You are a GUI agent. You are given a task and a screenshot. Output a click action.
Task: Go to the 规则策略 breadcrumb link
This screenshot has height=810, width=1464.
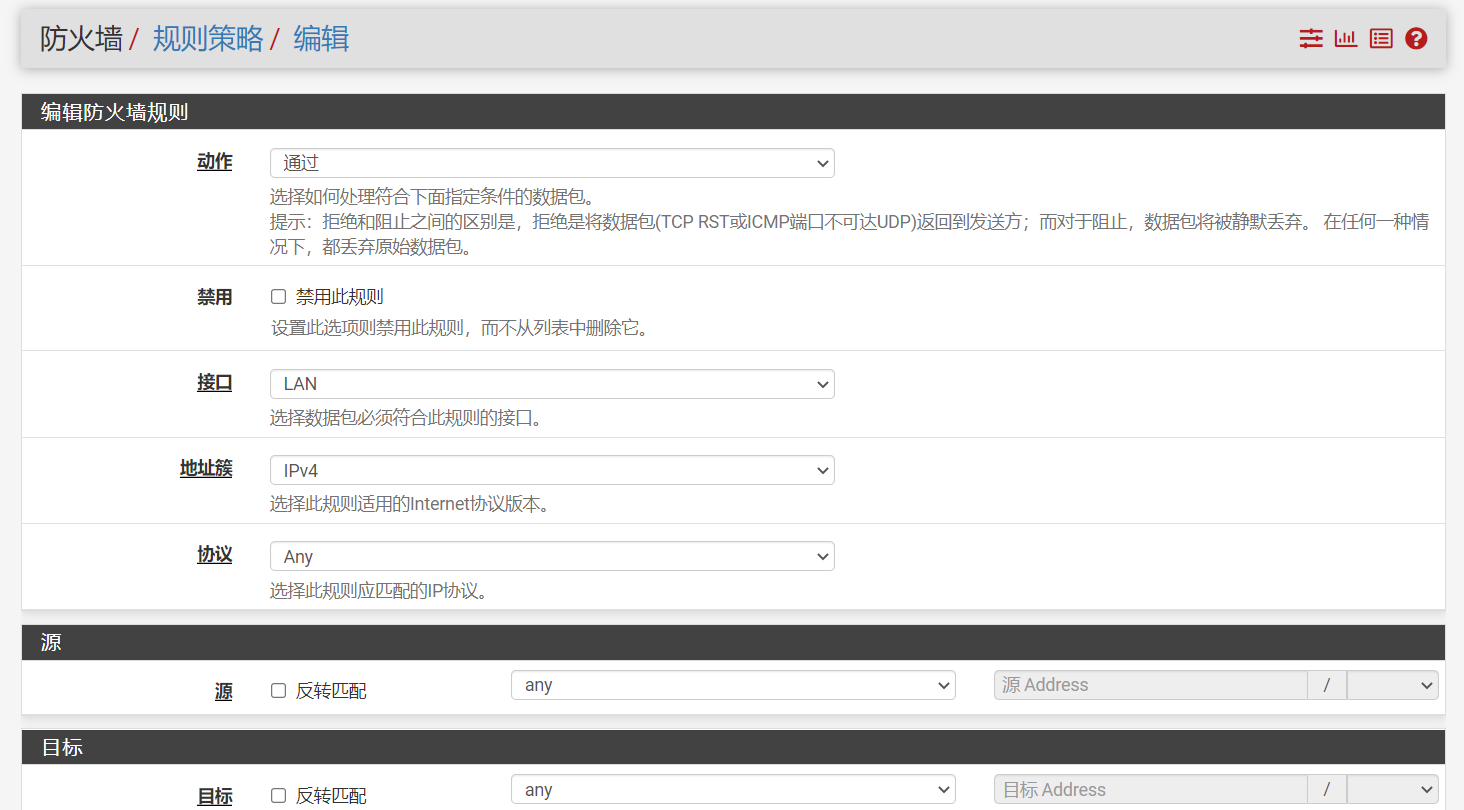tap(208, 39)
